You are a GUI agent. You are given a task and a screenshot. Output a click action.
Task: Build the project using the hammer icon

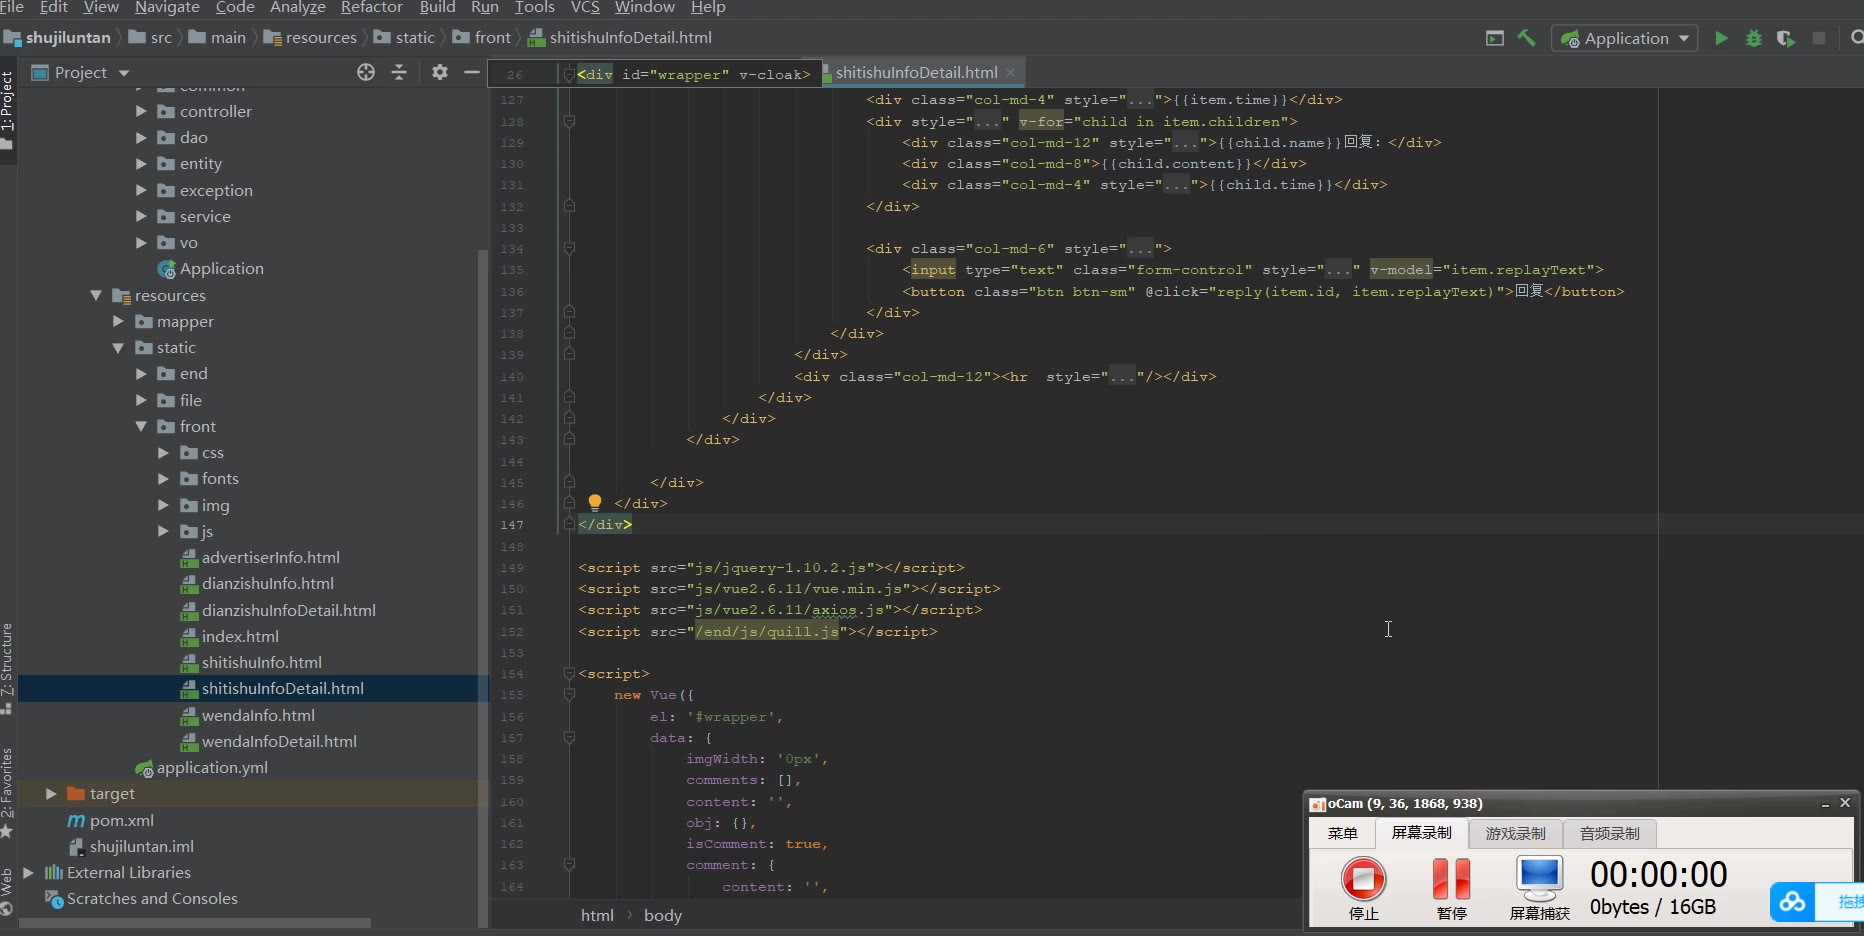point(1526,38)
